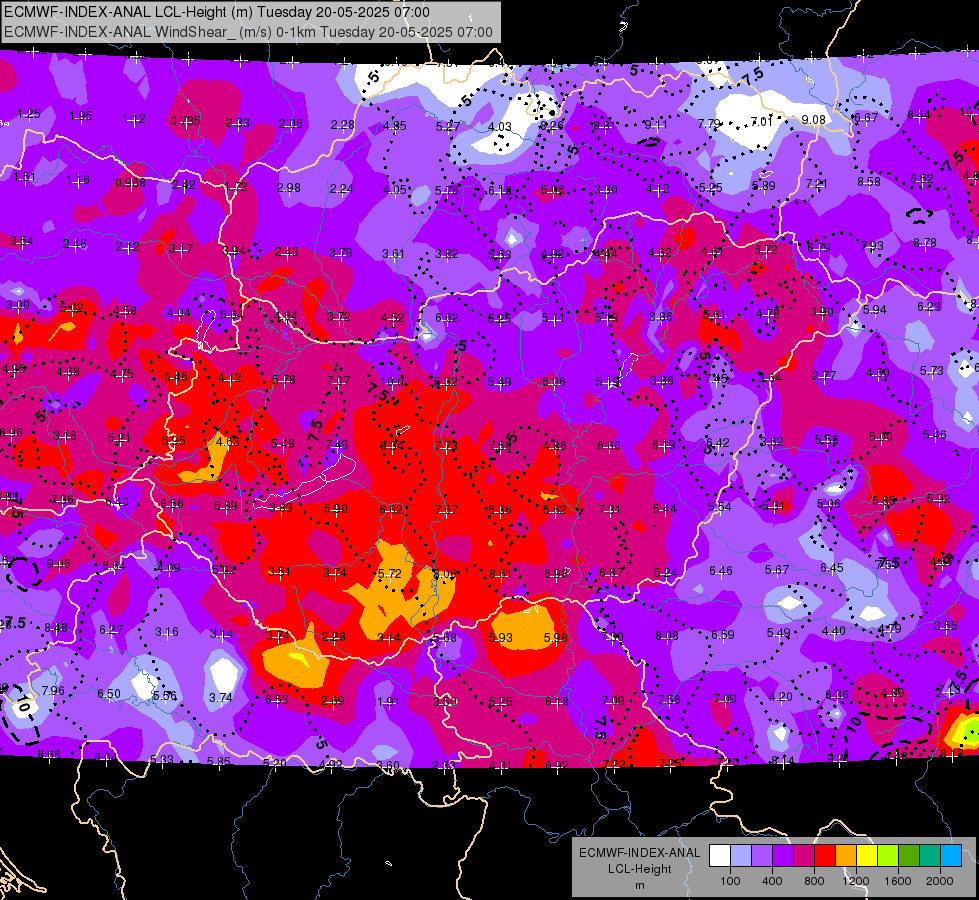
Task: Click the wind shear value 0.735
Action: point(185,121)
